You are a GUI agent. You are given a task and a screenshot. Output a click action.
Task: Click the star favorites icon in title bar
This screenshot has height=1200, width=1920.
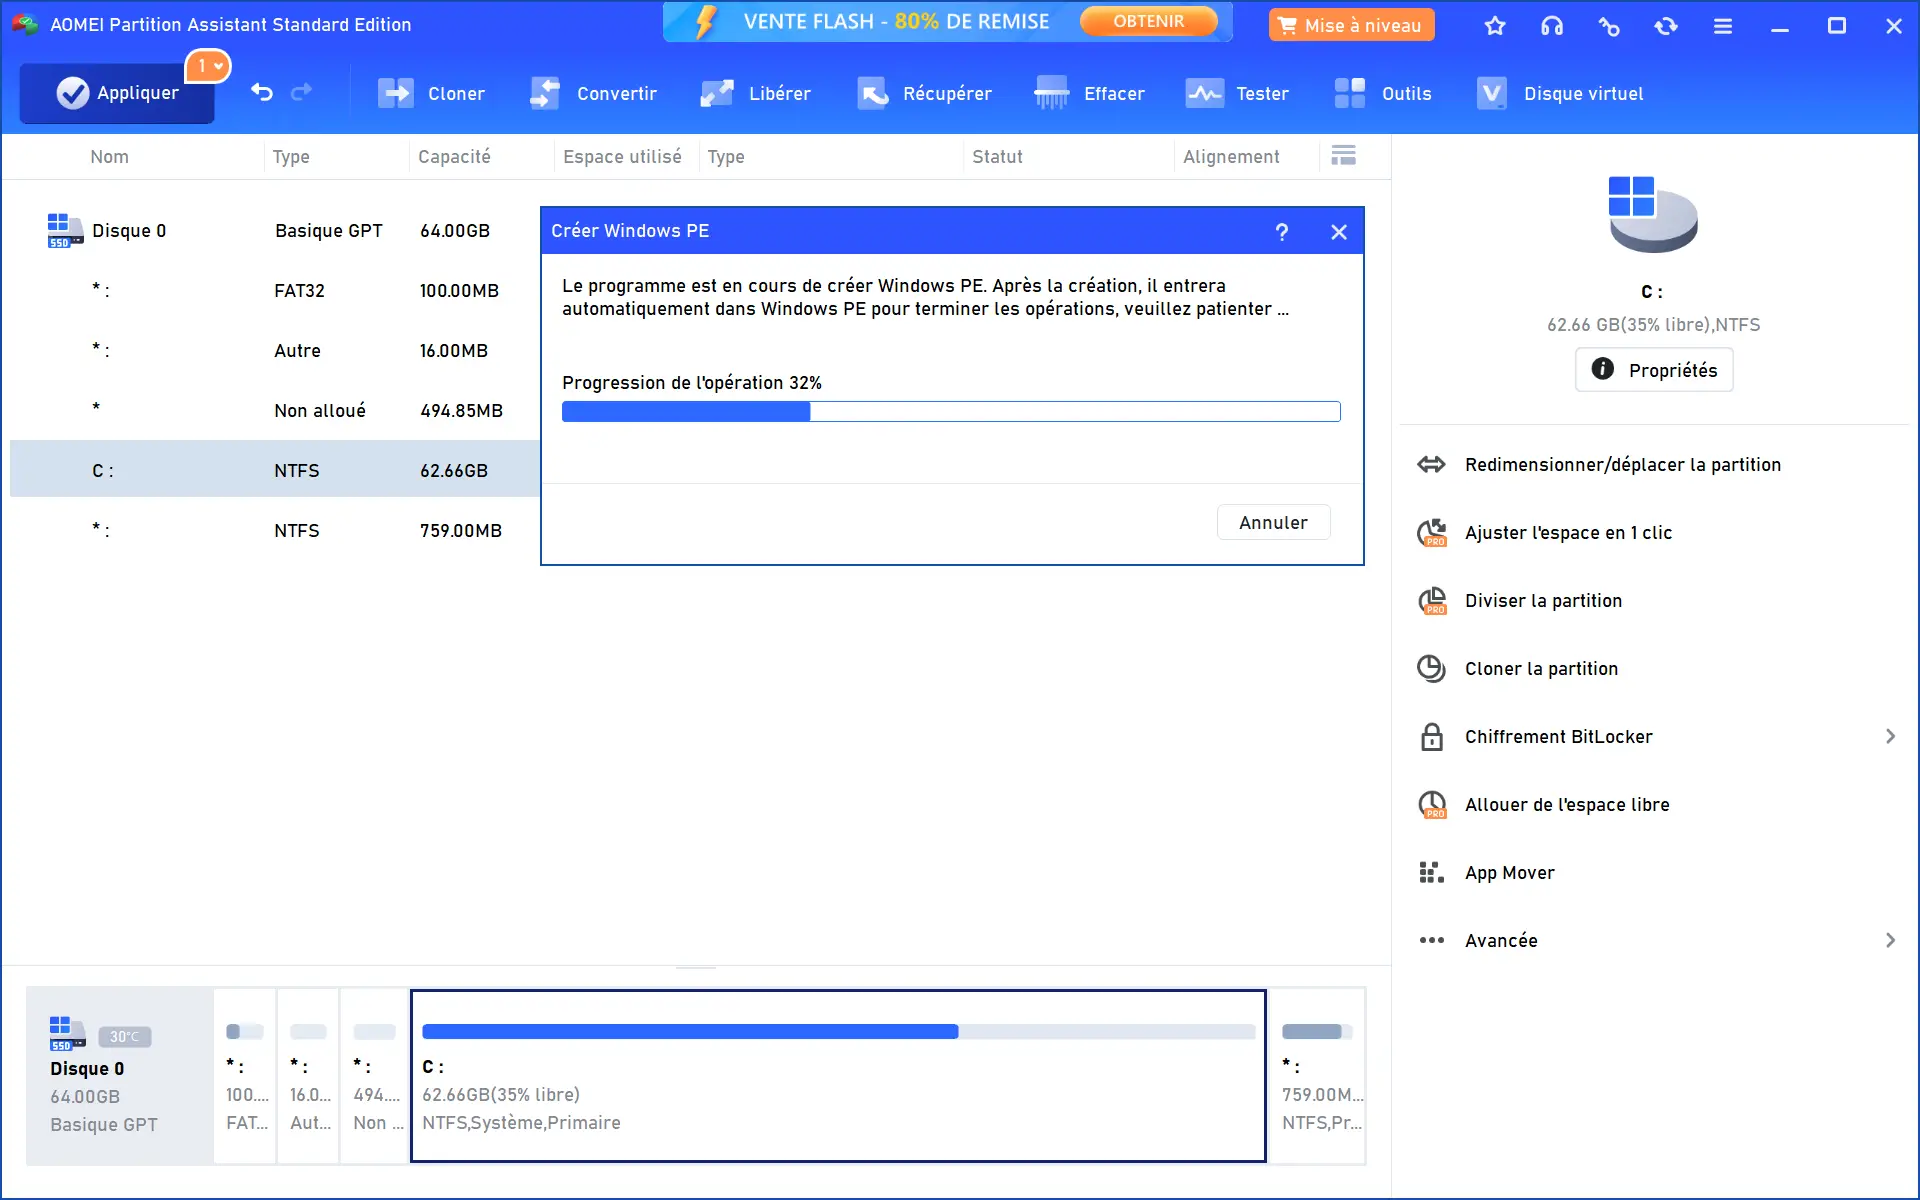1495,26
